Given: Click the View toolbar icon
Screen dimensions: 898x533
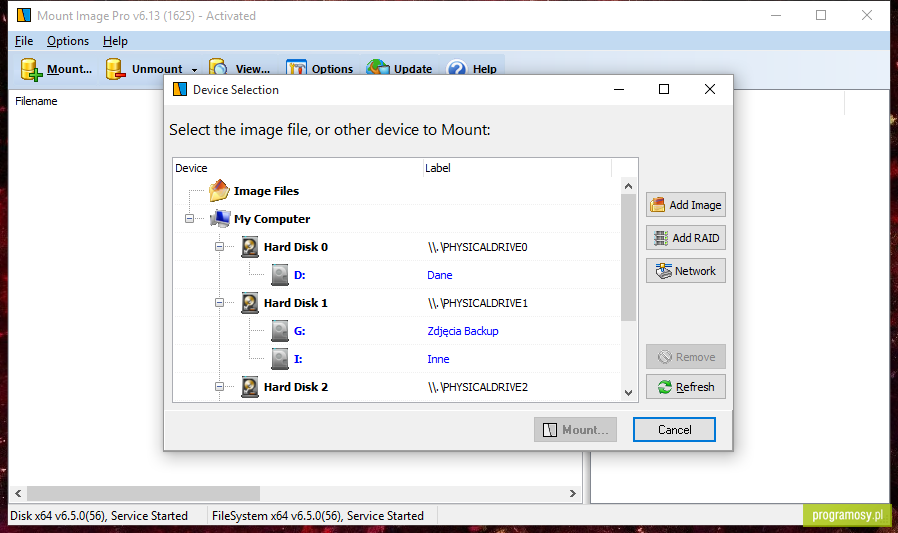Looking at the screenshot, I should tap(218, 68).
